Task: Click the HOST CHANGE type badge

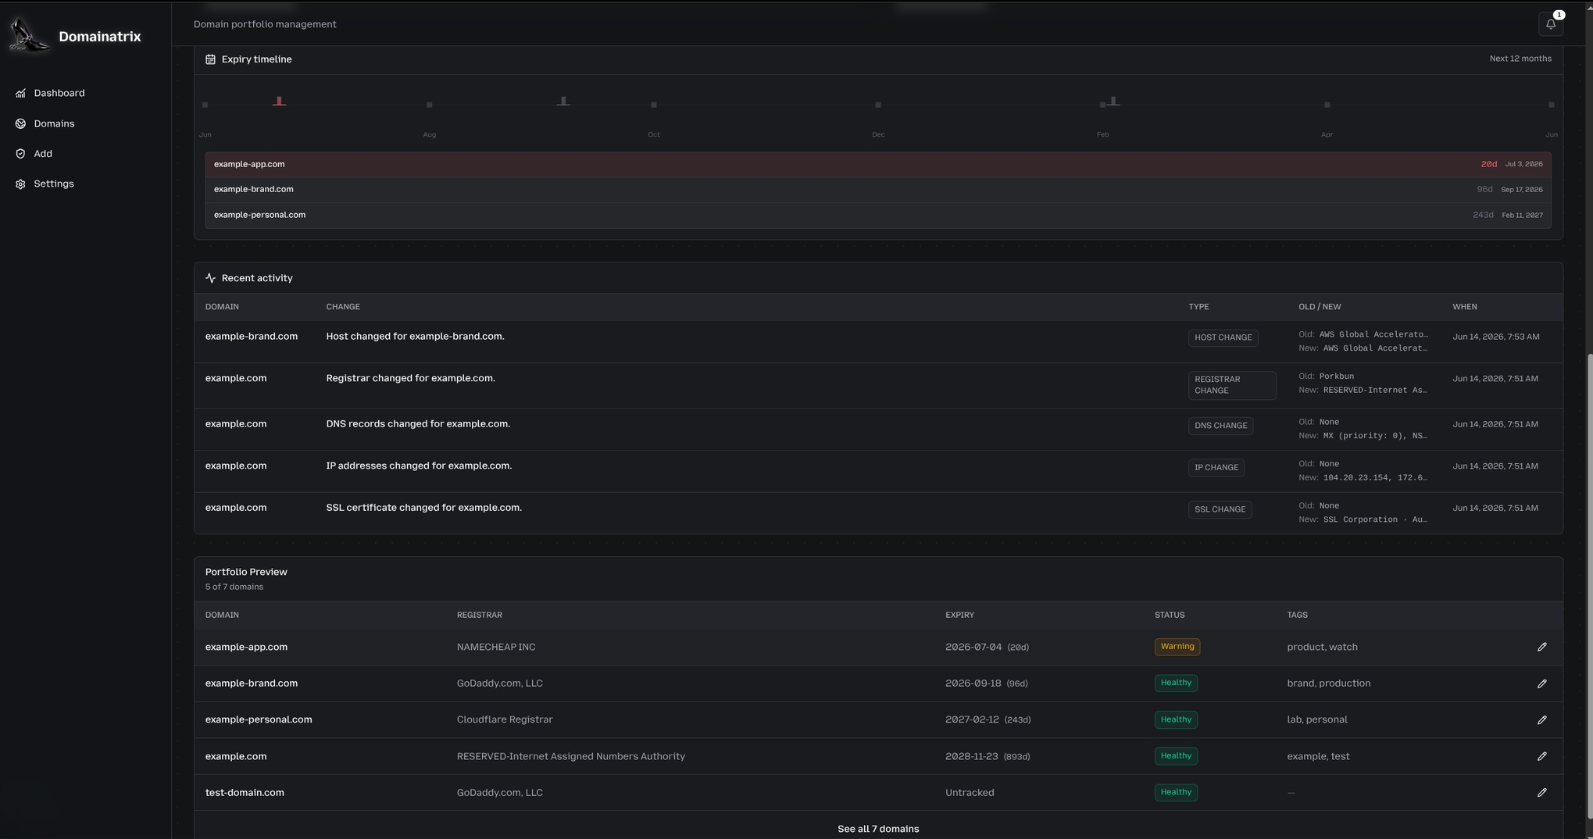Action: (1223, 338)
